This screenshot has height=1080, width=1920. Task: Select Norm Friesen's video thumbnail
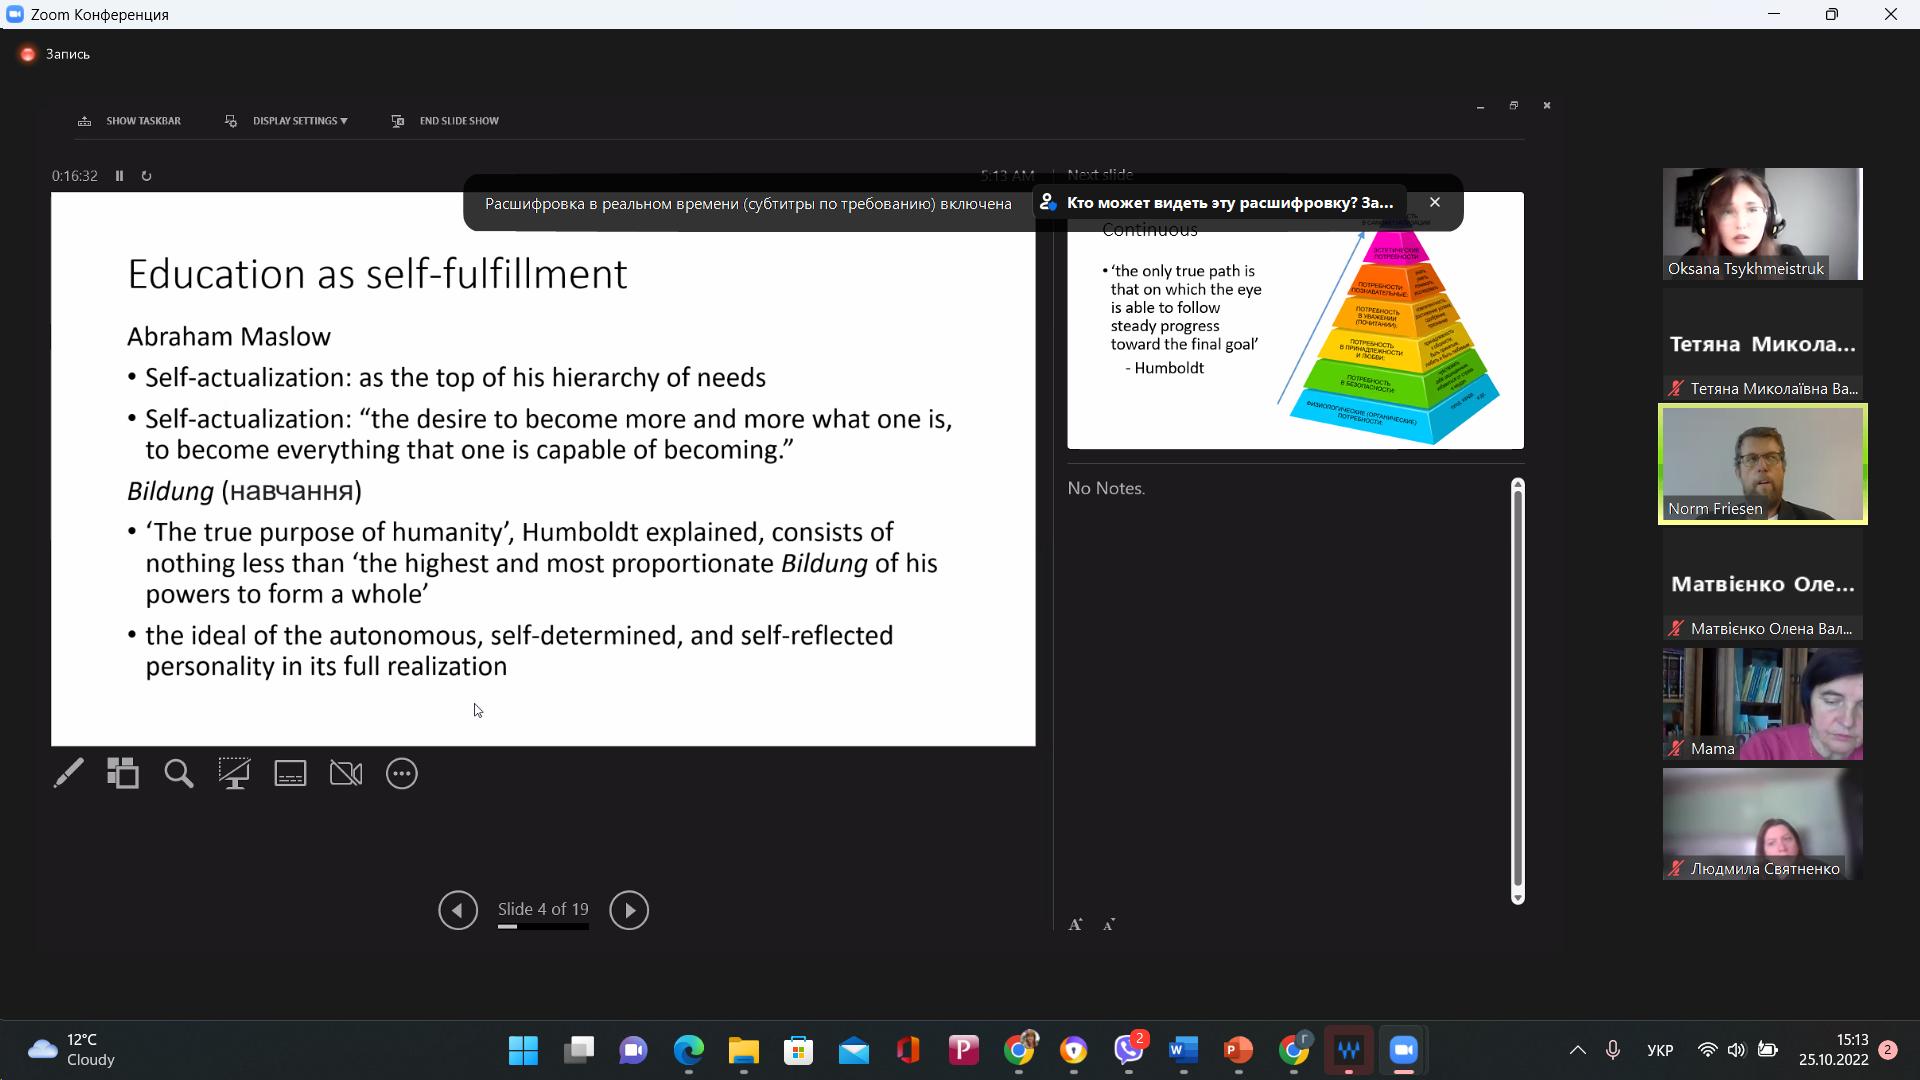click(x=1762, y=464)
